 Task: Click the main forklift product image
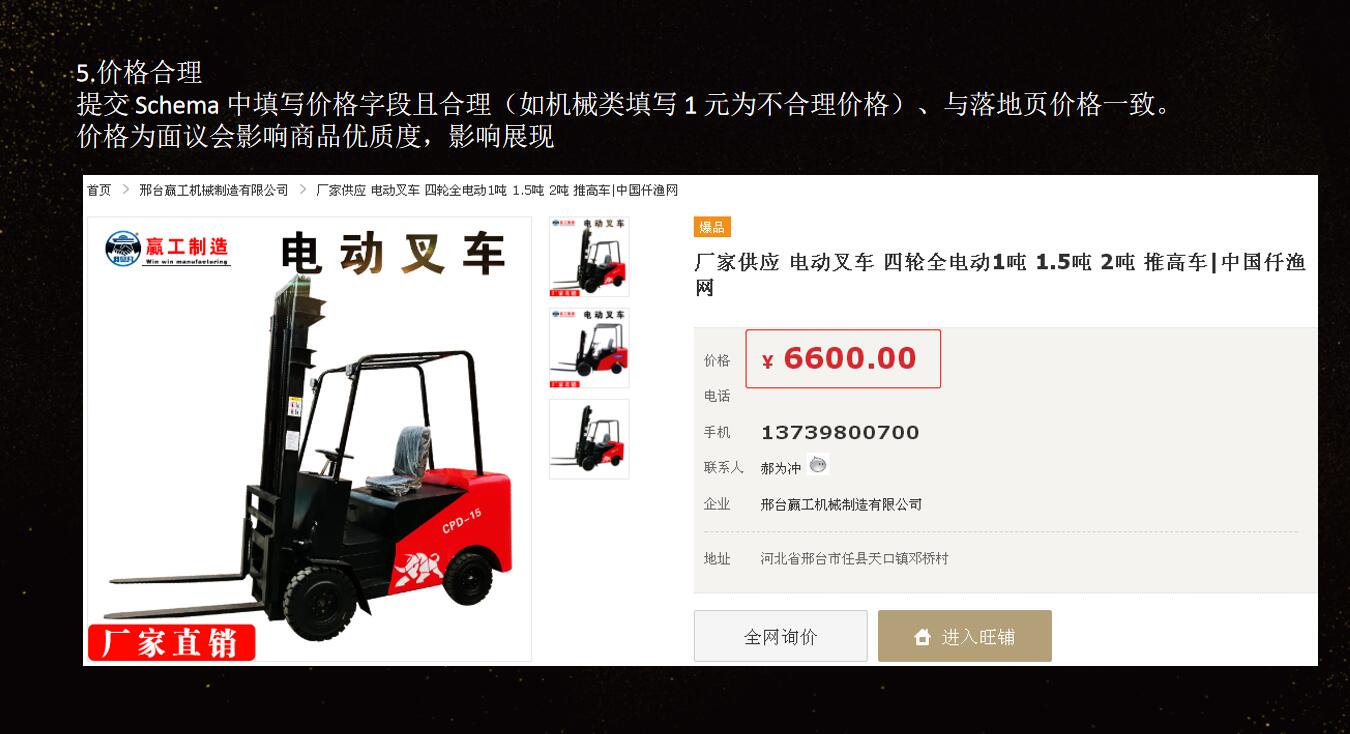[x=309, y=439]
